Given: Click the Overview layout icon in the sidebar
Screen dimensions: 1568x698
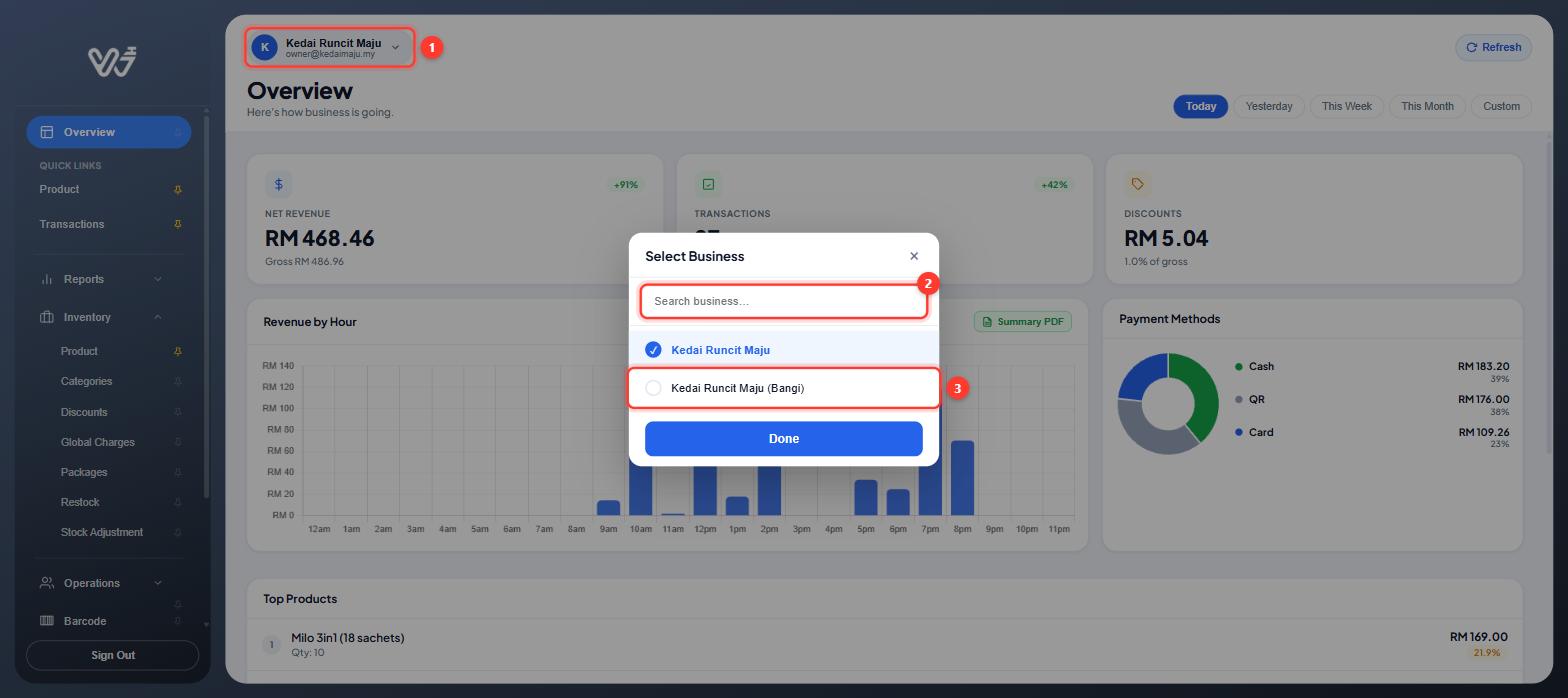Looking at the screenshot, I should (x=46, y=132).
